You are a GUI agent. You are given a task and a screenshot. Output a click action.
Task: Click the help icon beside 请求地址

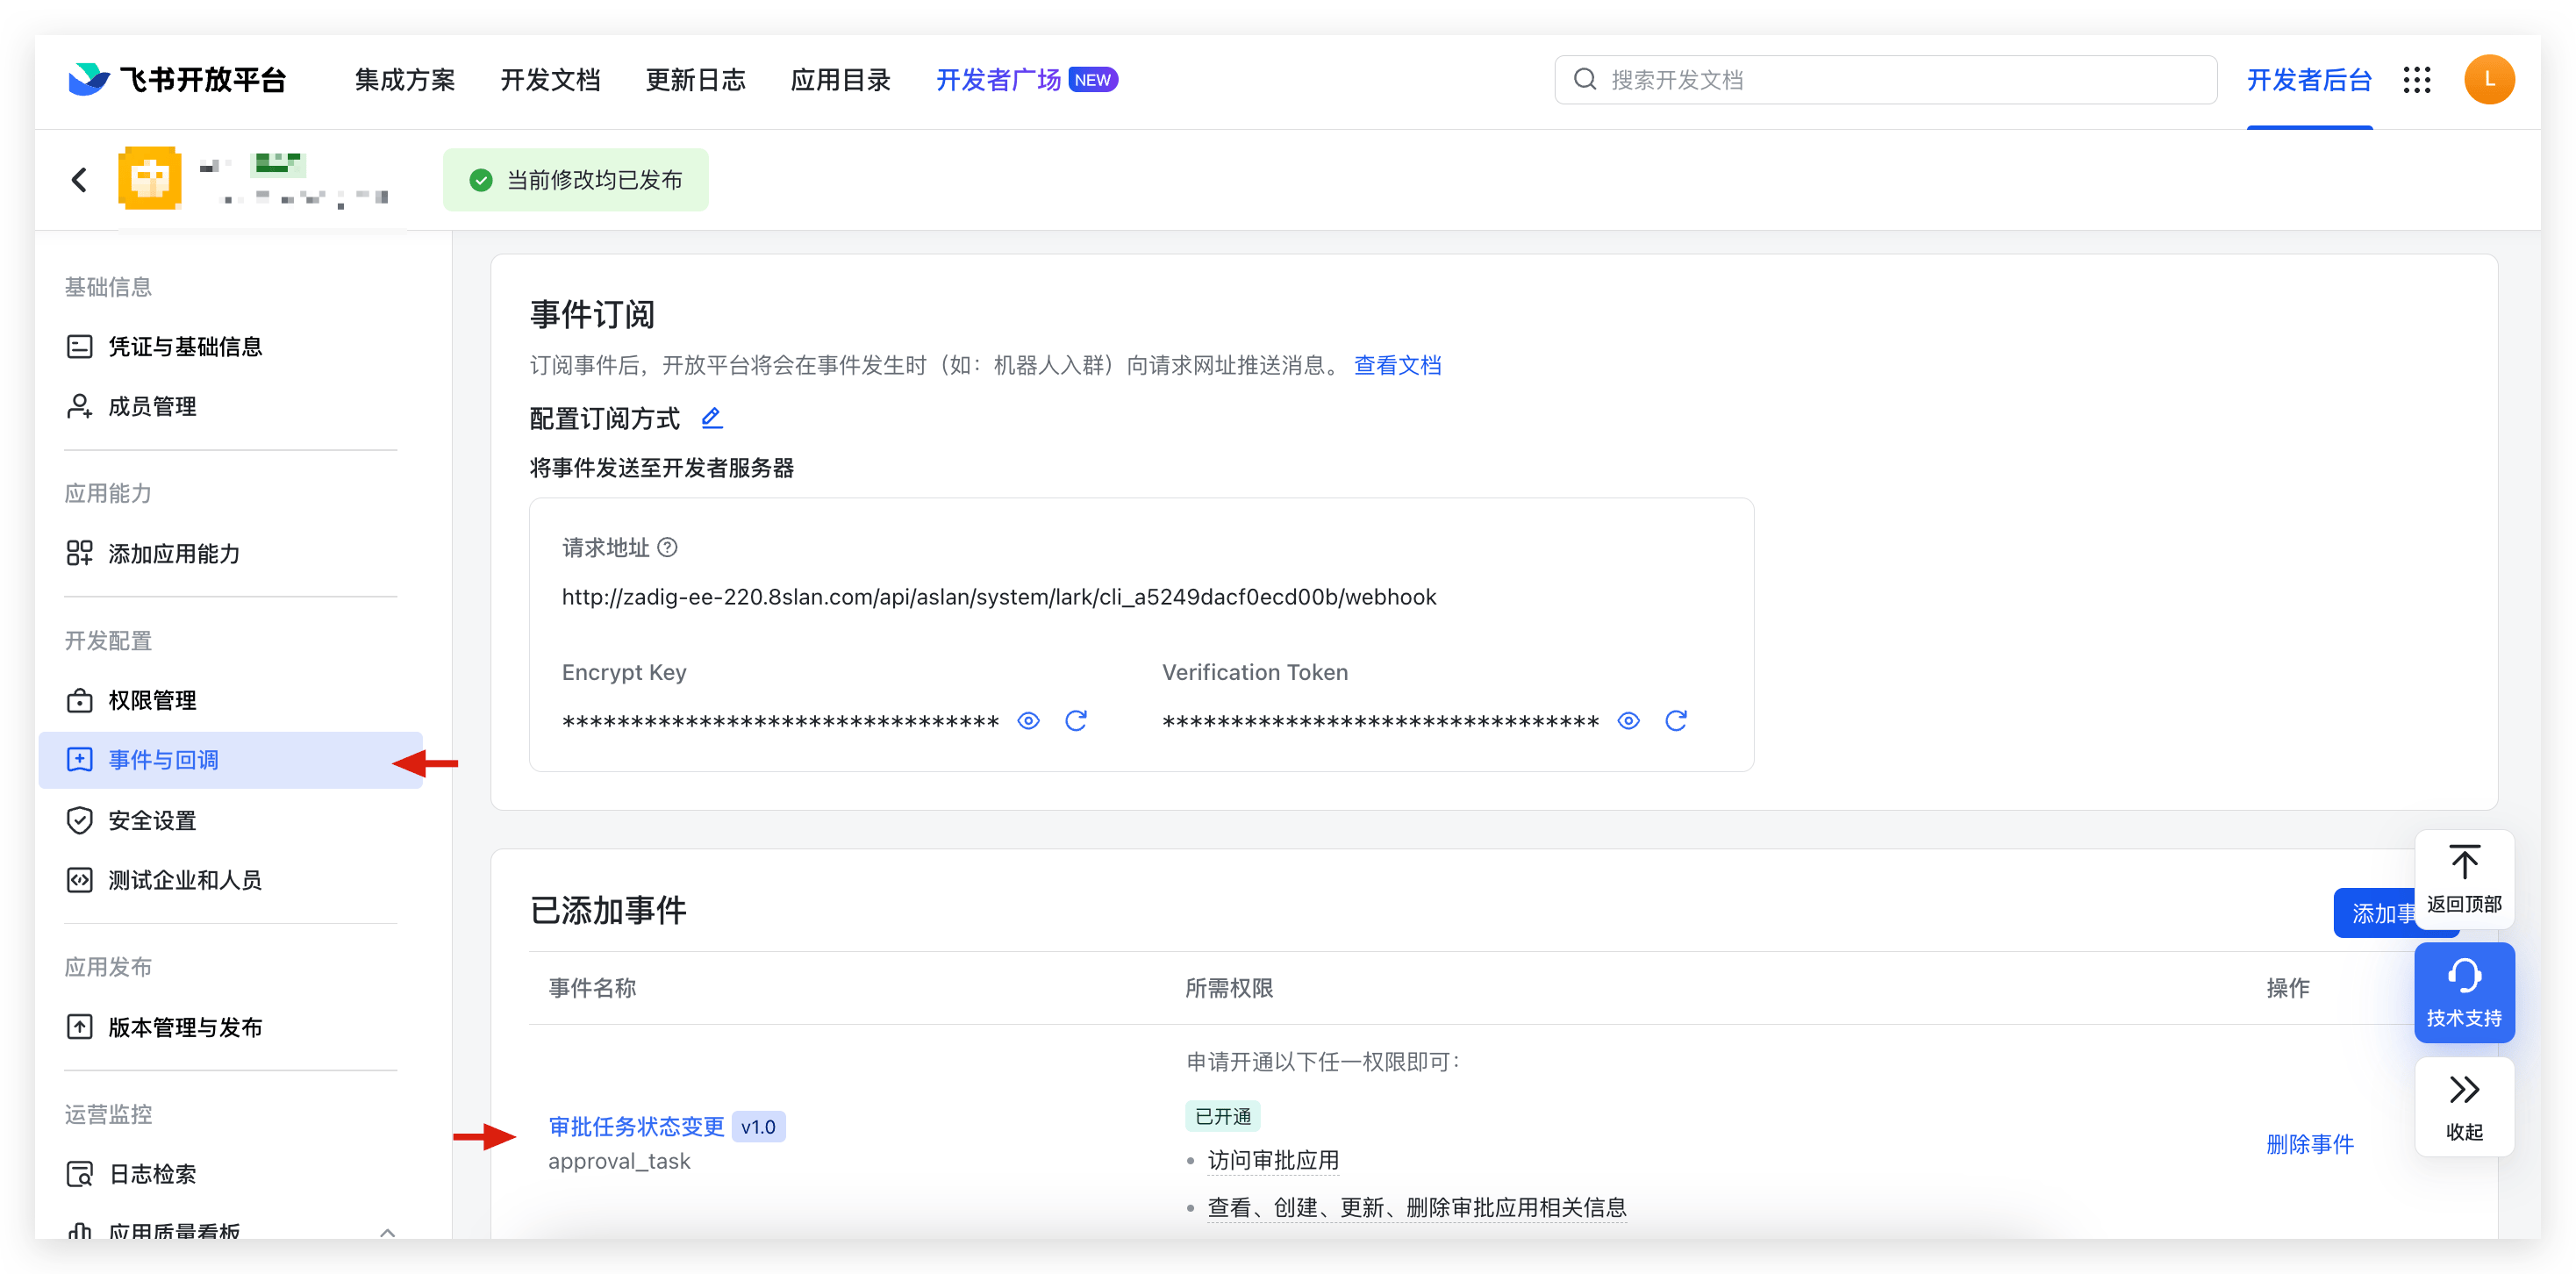coord(668,547)
